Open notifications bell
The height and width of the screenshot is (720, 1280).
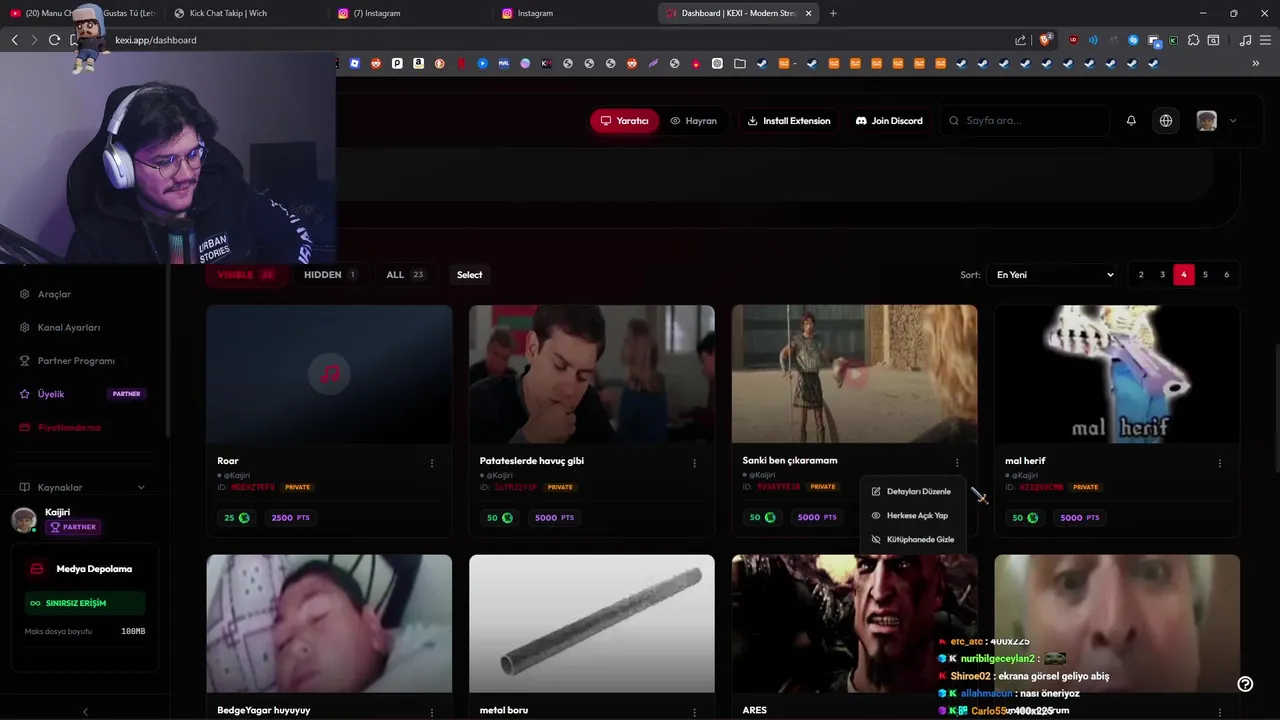pos(1131,121)
